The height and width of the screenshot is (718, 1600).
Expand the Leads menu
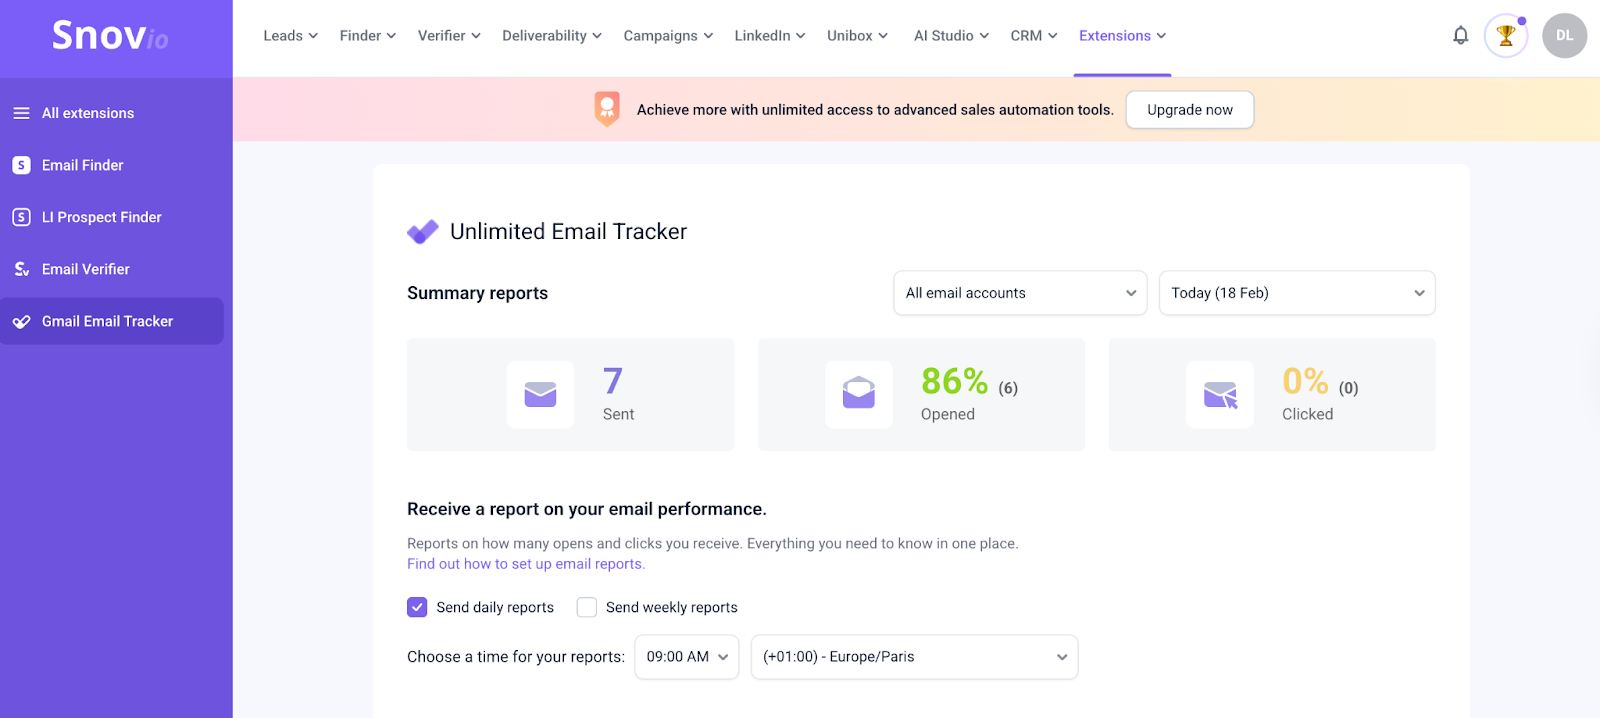point(291,36)
